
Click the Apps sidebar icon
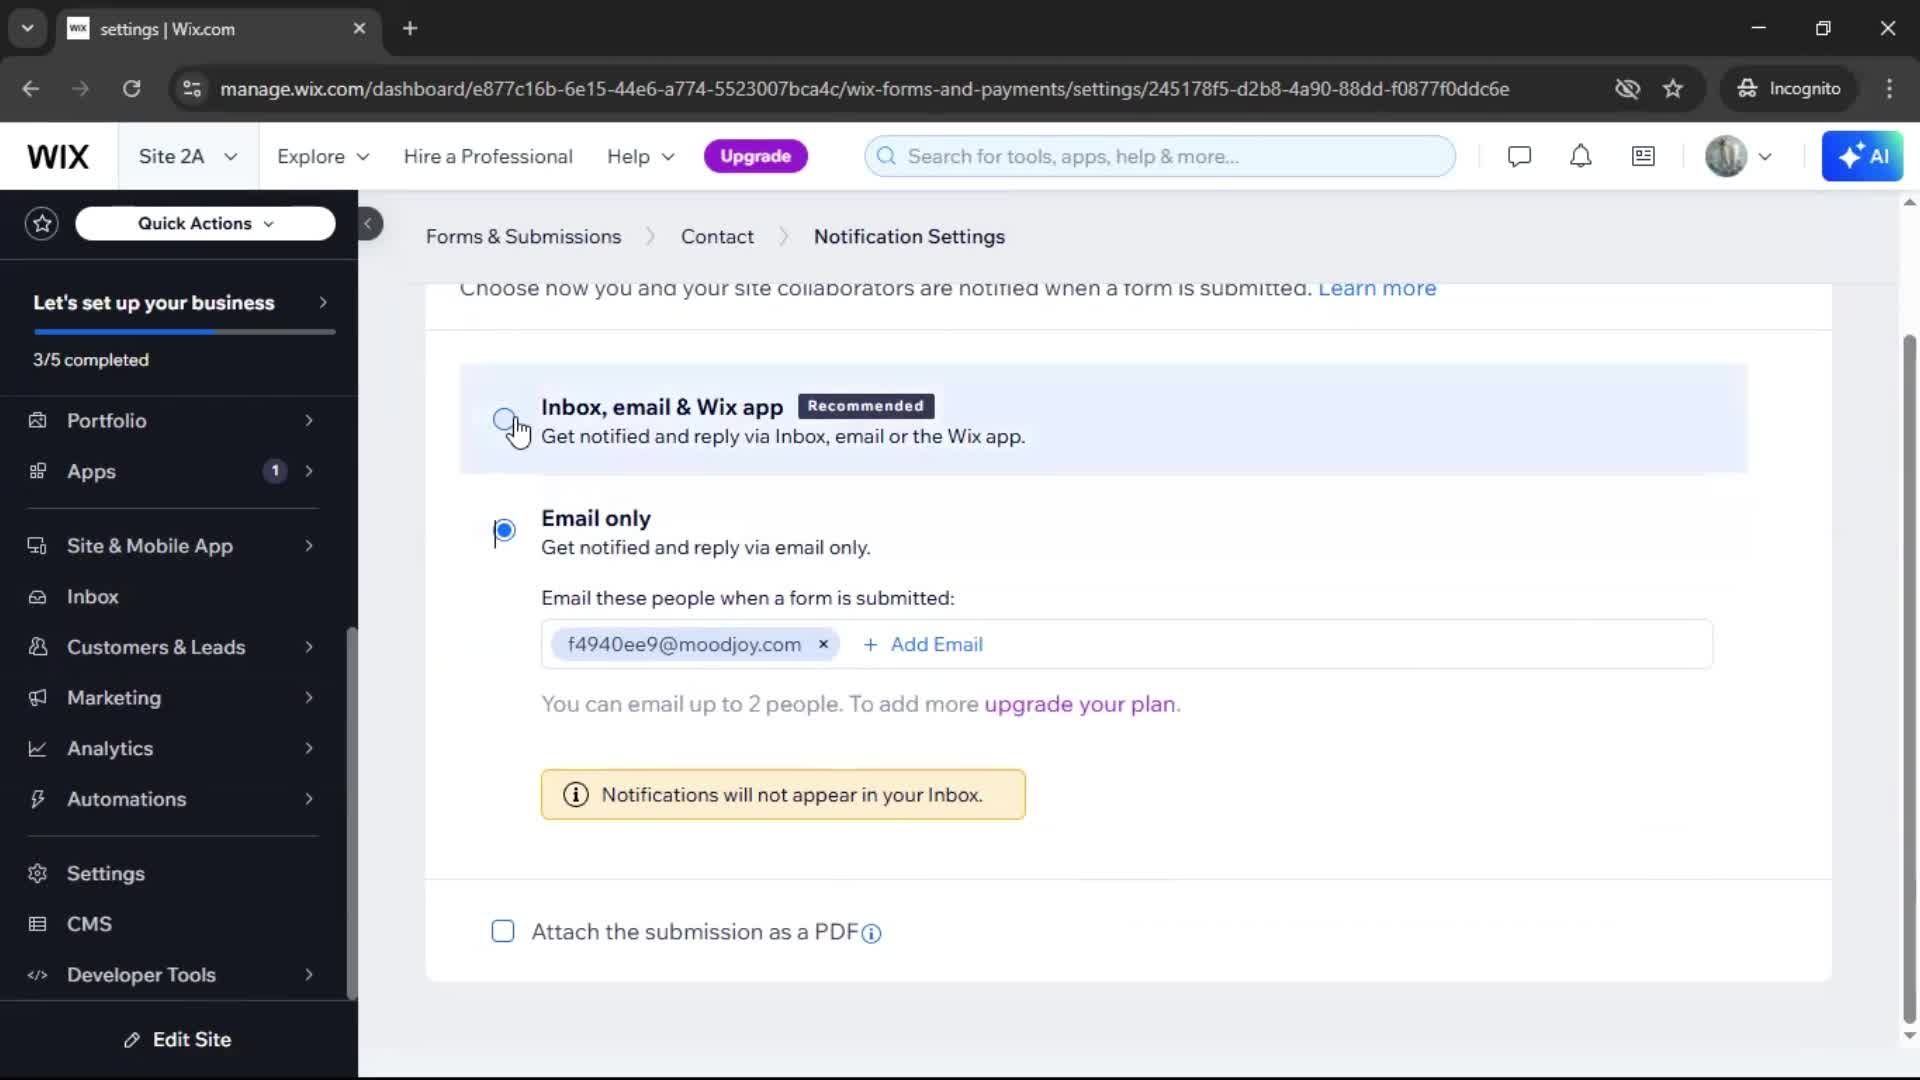pos(38,471)
